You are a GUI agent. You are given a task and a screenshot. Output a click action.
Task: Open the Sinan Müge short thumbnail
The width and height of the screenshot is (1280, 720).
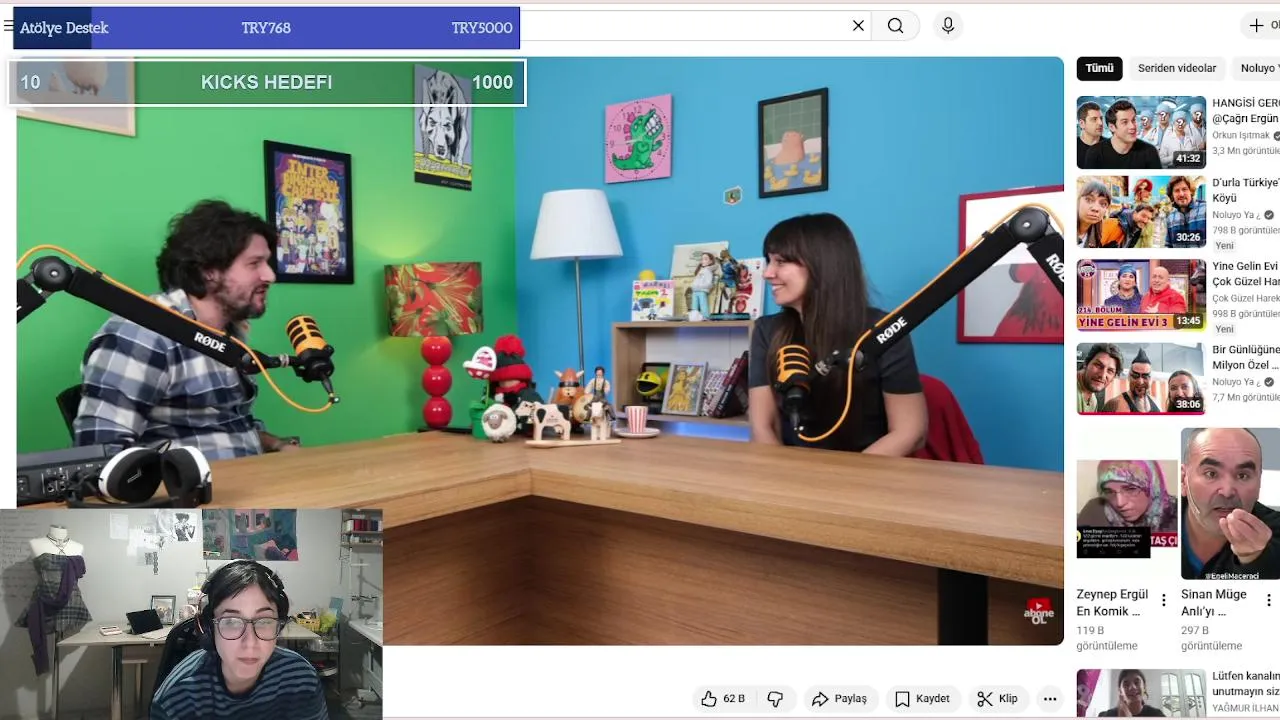click(1230, 504)
